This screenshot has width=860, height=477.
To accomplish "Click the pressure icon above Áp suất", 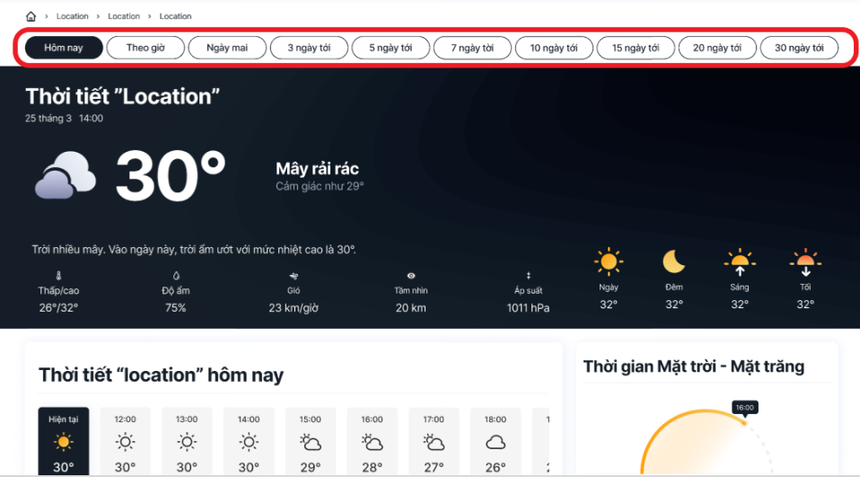I will click(528, 276).
